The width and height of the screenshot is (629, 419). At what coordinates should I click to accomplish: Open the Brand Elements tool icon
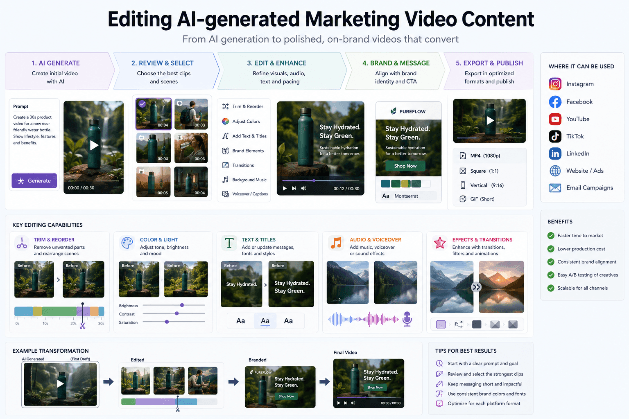(x=225, y=151)
